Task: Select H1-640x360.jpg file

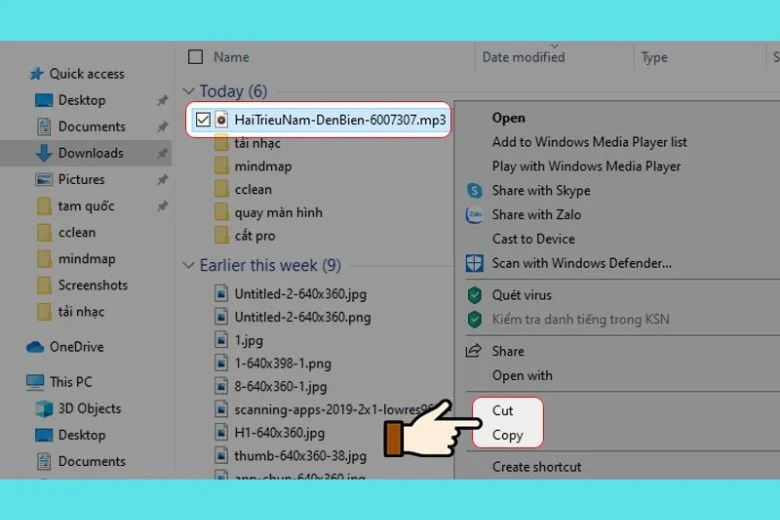Action: pyautogui.click(x=279, y=433)
